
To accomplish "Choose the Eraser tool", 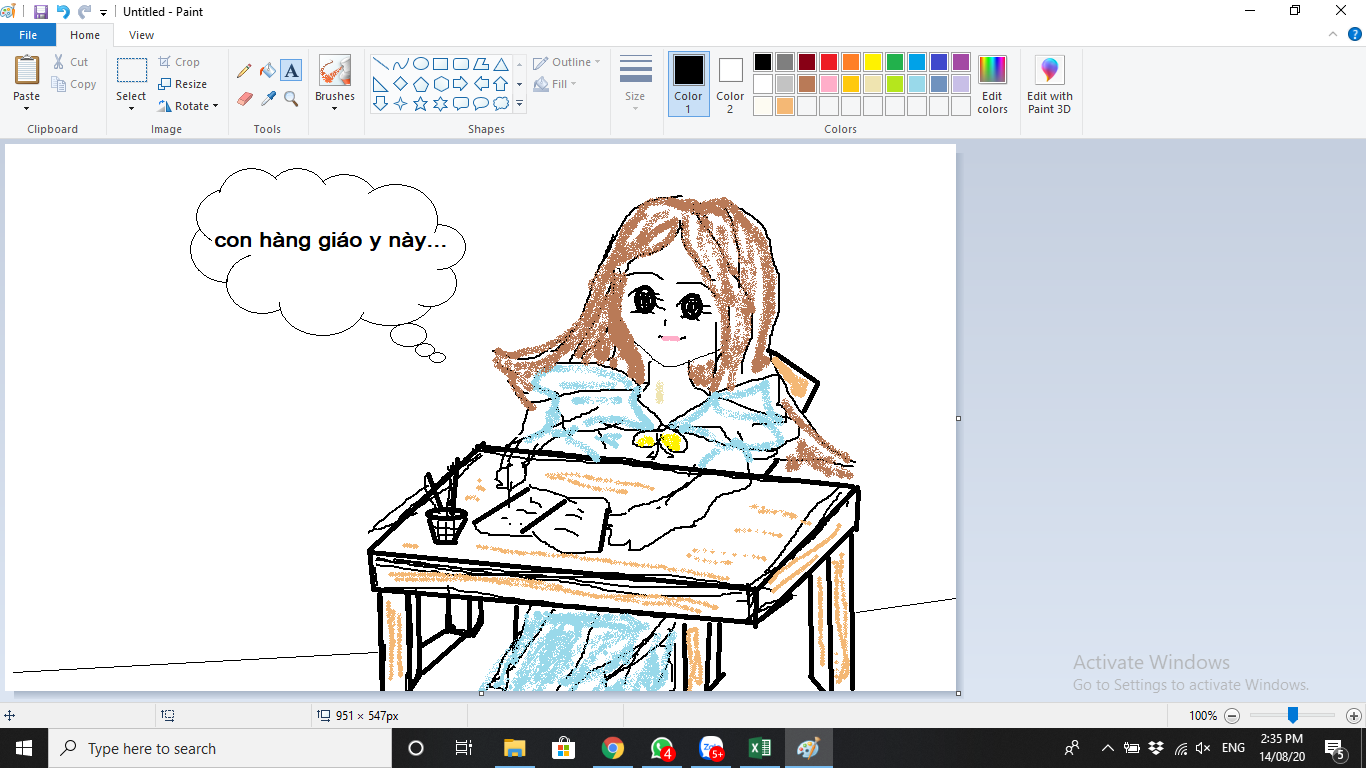I will pyautogui.click(x=244, y=99).
